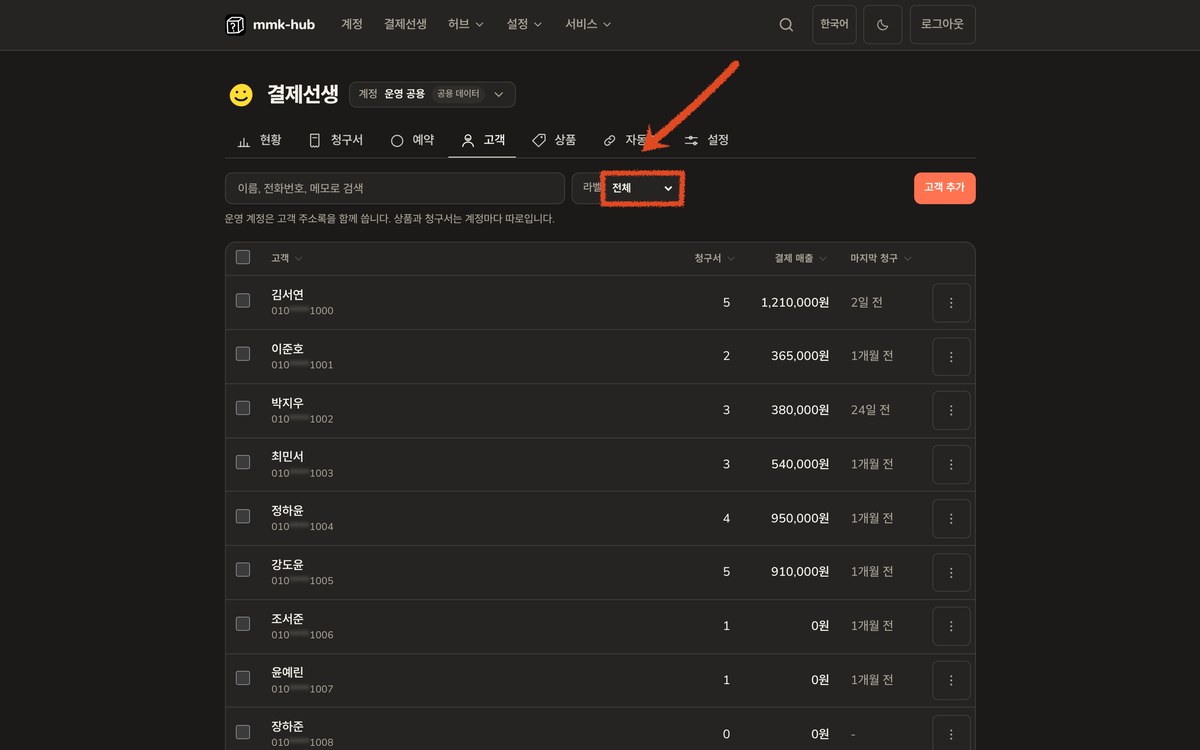The height and width of the screenshot is (750, 1200).
Task: Open customer 김서연 name link
Action: pyautogui.click(x=287, y=294)
